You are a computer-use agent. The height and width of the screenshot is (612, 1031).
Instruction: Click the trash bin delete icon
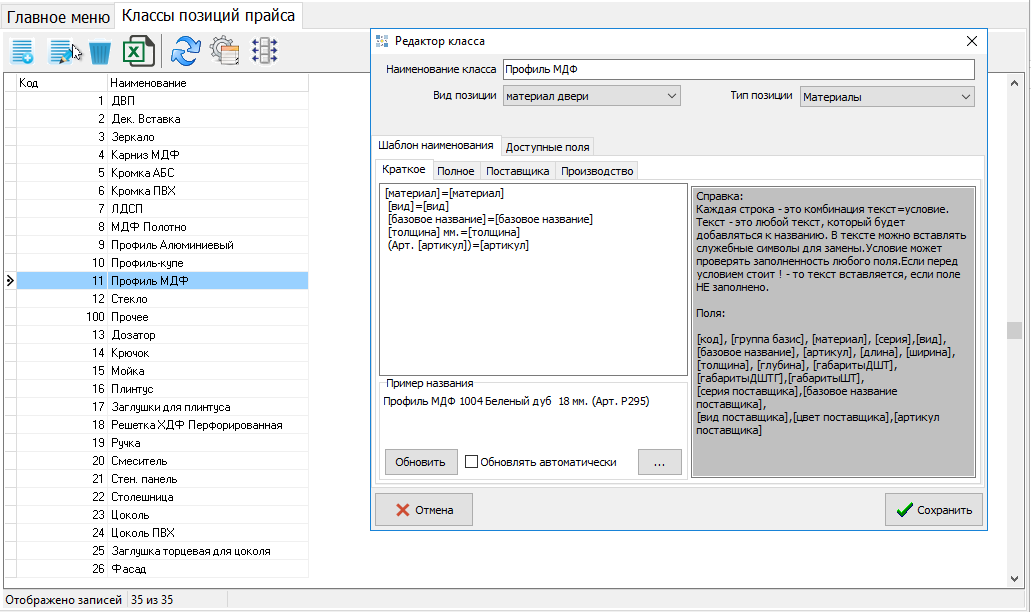tap(100, 51)
